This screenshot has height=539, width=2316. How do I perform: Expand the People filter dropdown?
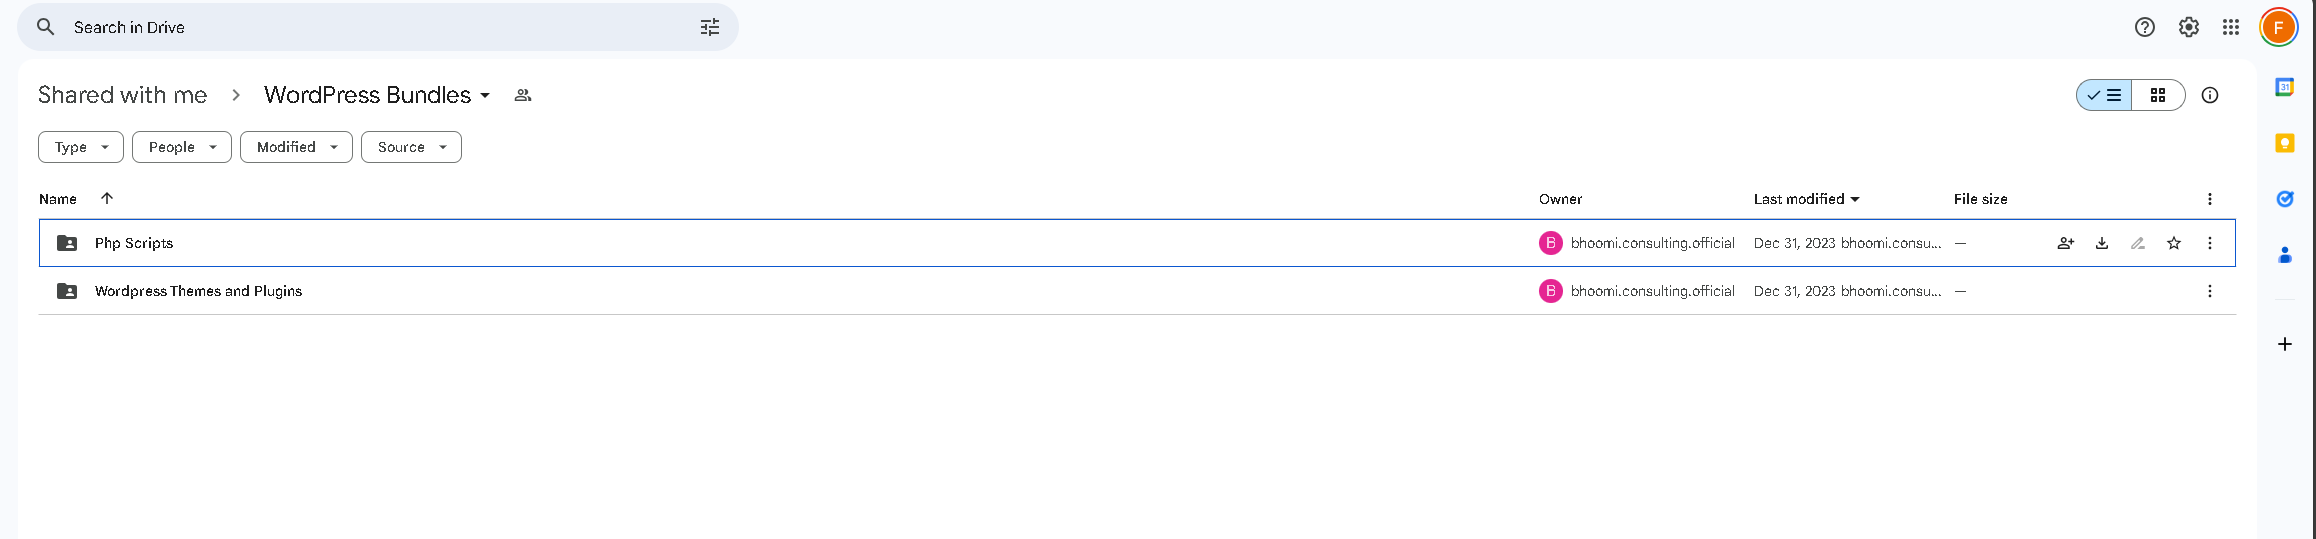182,147
